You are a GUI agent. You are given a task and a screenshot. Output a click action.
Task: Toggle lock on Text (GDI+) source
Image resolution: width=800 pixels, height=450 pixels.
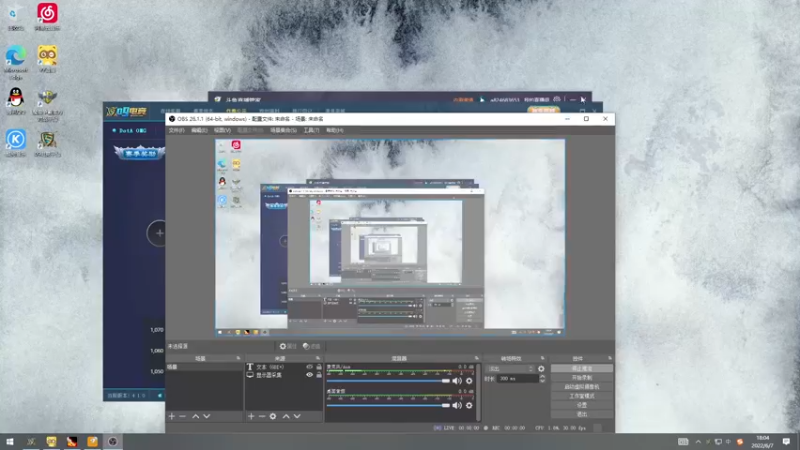coord(319,367)
